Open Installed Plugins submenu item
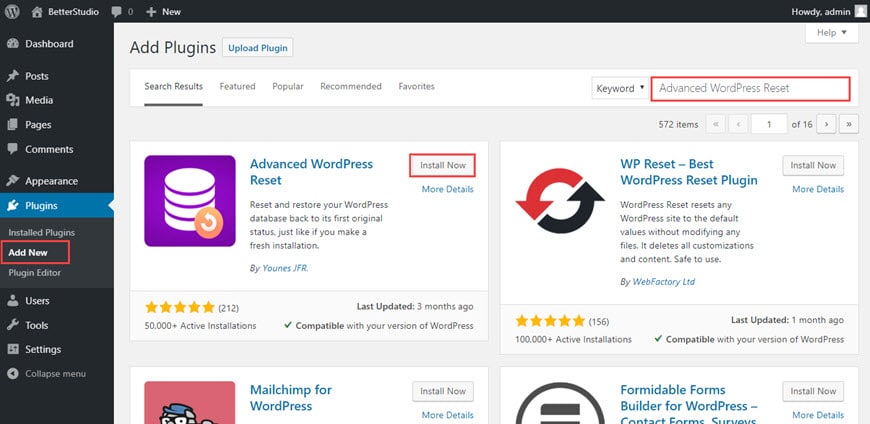 click(42, 233)
